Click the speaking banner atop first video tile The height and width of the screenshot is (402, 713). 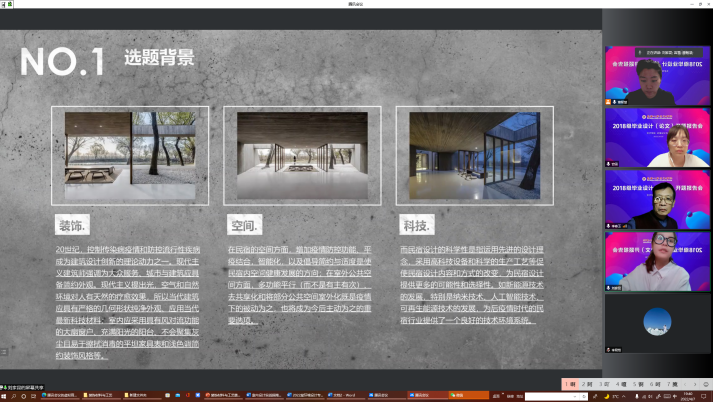(668, 53)
